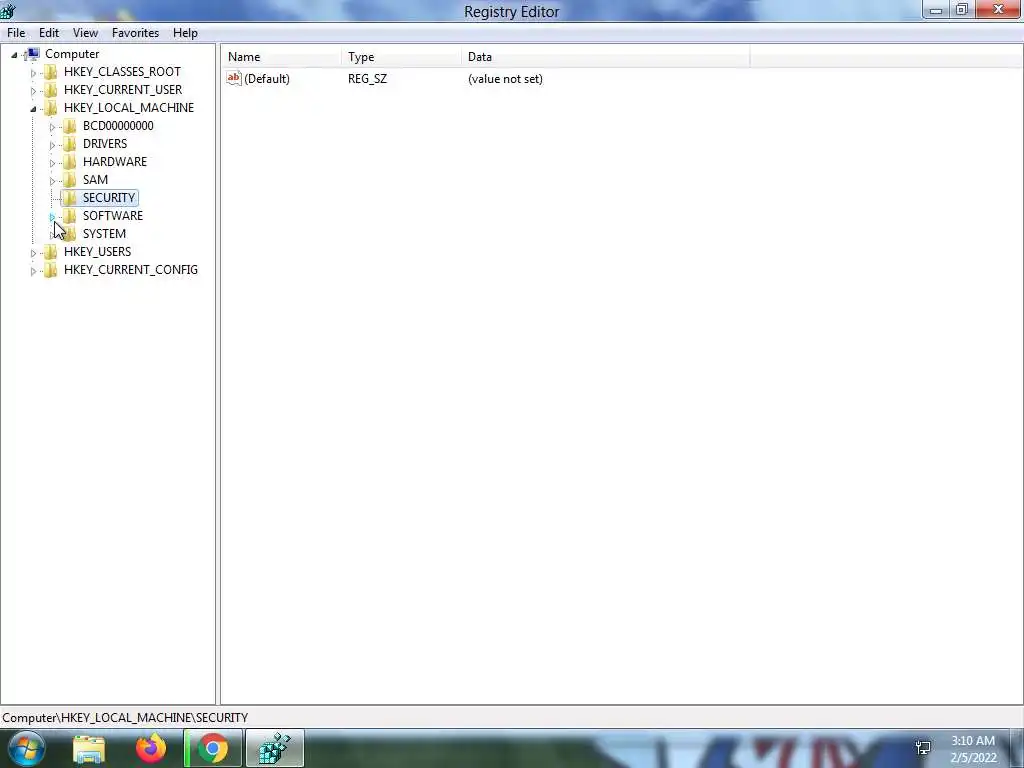This screenshot has width=1024, height=768.
Task: Select the HKEY_LOCAL_MACHINE key
Action: [x=129, y=108]
